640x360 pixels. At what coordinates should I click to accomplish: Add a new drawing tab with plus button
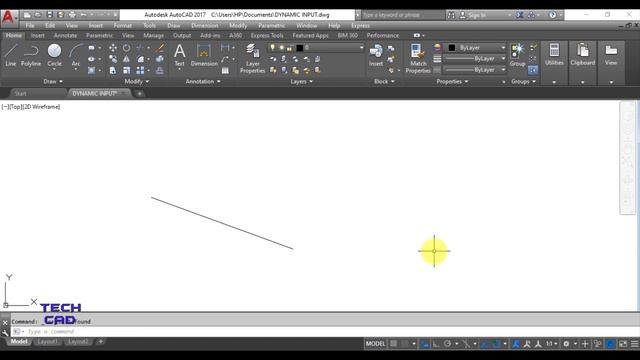click(140, 93)
